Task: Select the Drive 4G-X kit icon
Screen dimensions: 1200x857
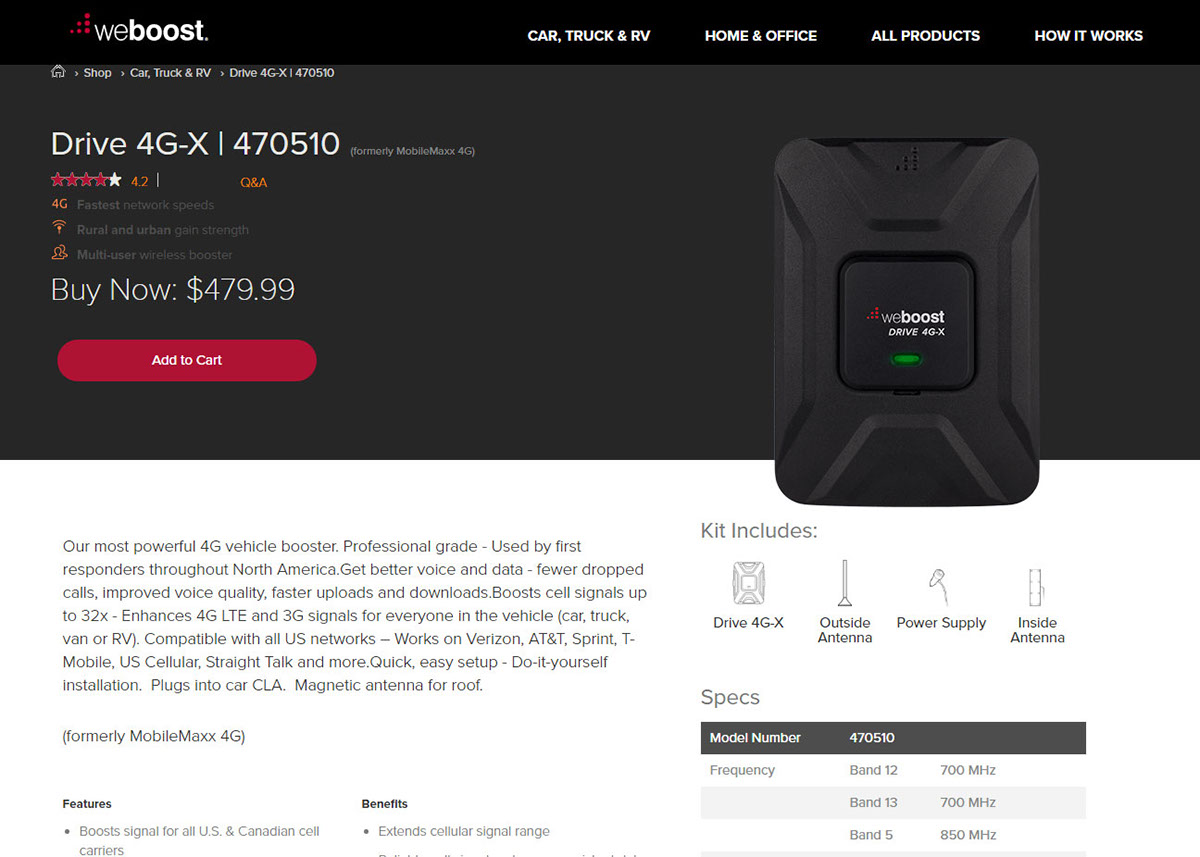Action: click(x=748, y=582)
